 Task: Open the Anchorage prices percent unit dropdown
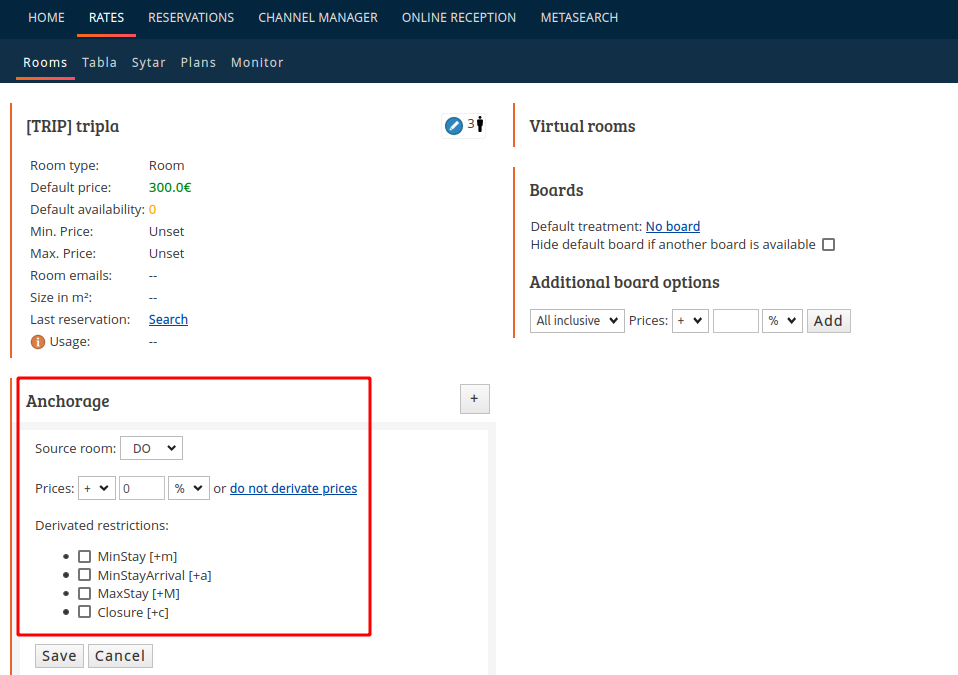[x=189, y=488]
